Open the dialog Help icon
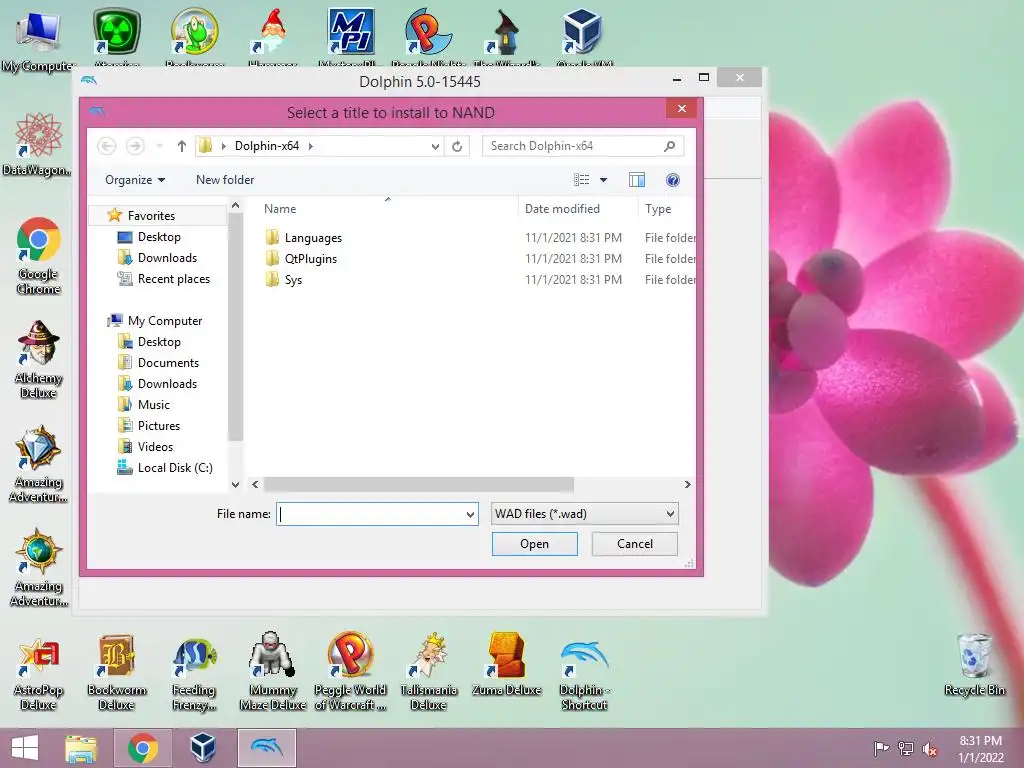Screen dimensions: 1024x768 point(673,180)
